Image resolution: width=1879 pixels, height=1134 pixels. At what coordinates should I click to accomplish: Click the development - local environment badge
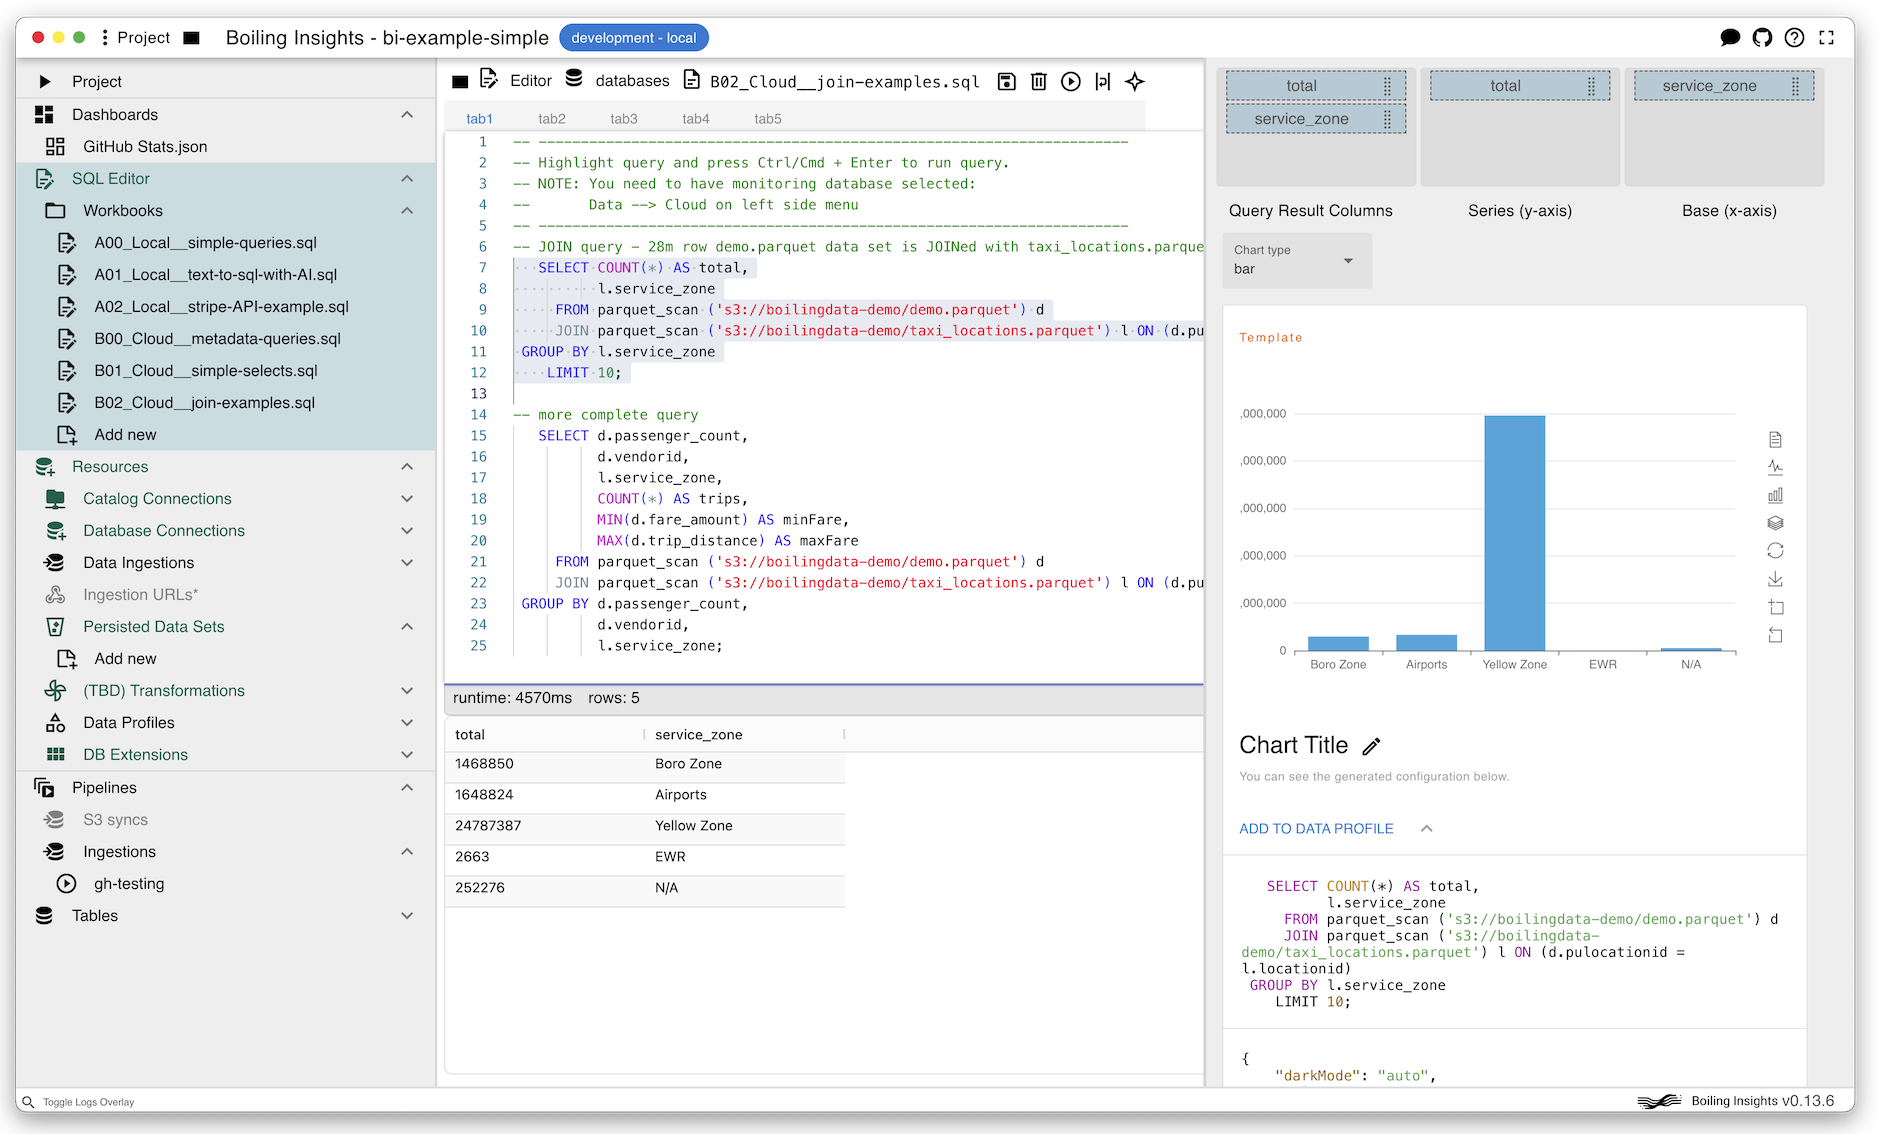[633, 38]
